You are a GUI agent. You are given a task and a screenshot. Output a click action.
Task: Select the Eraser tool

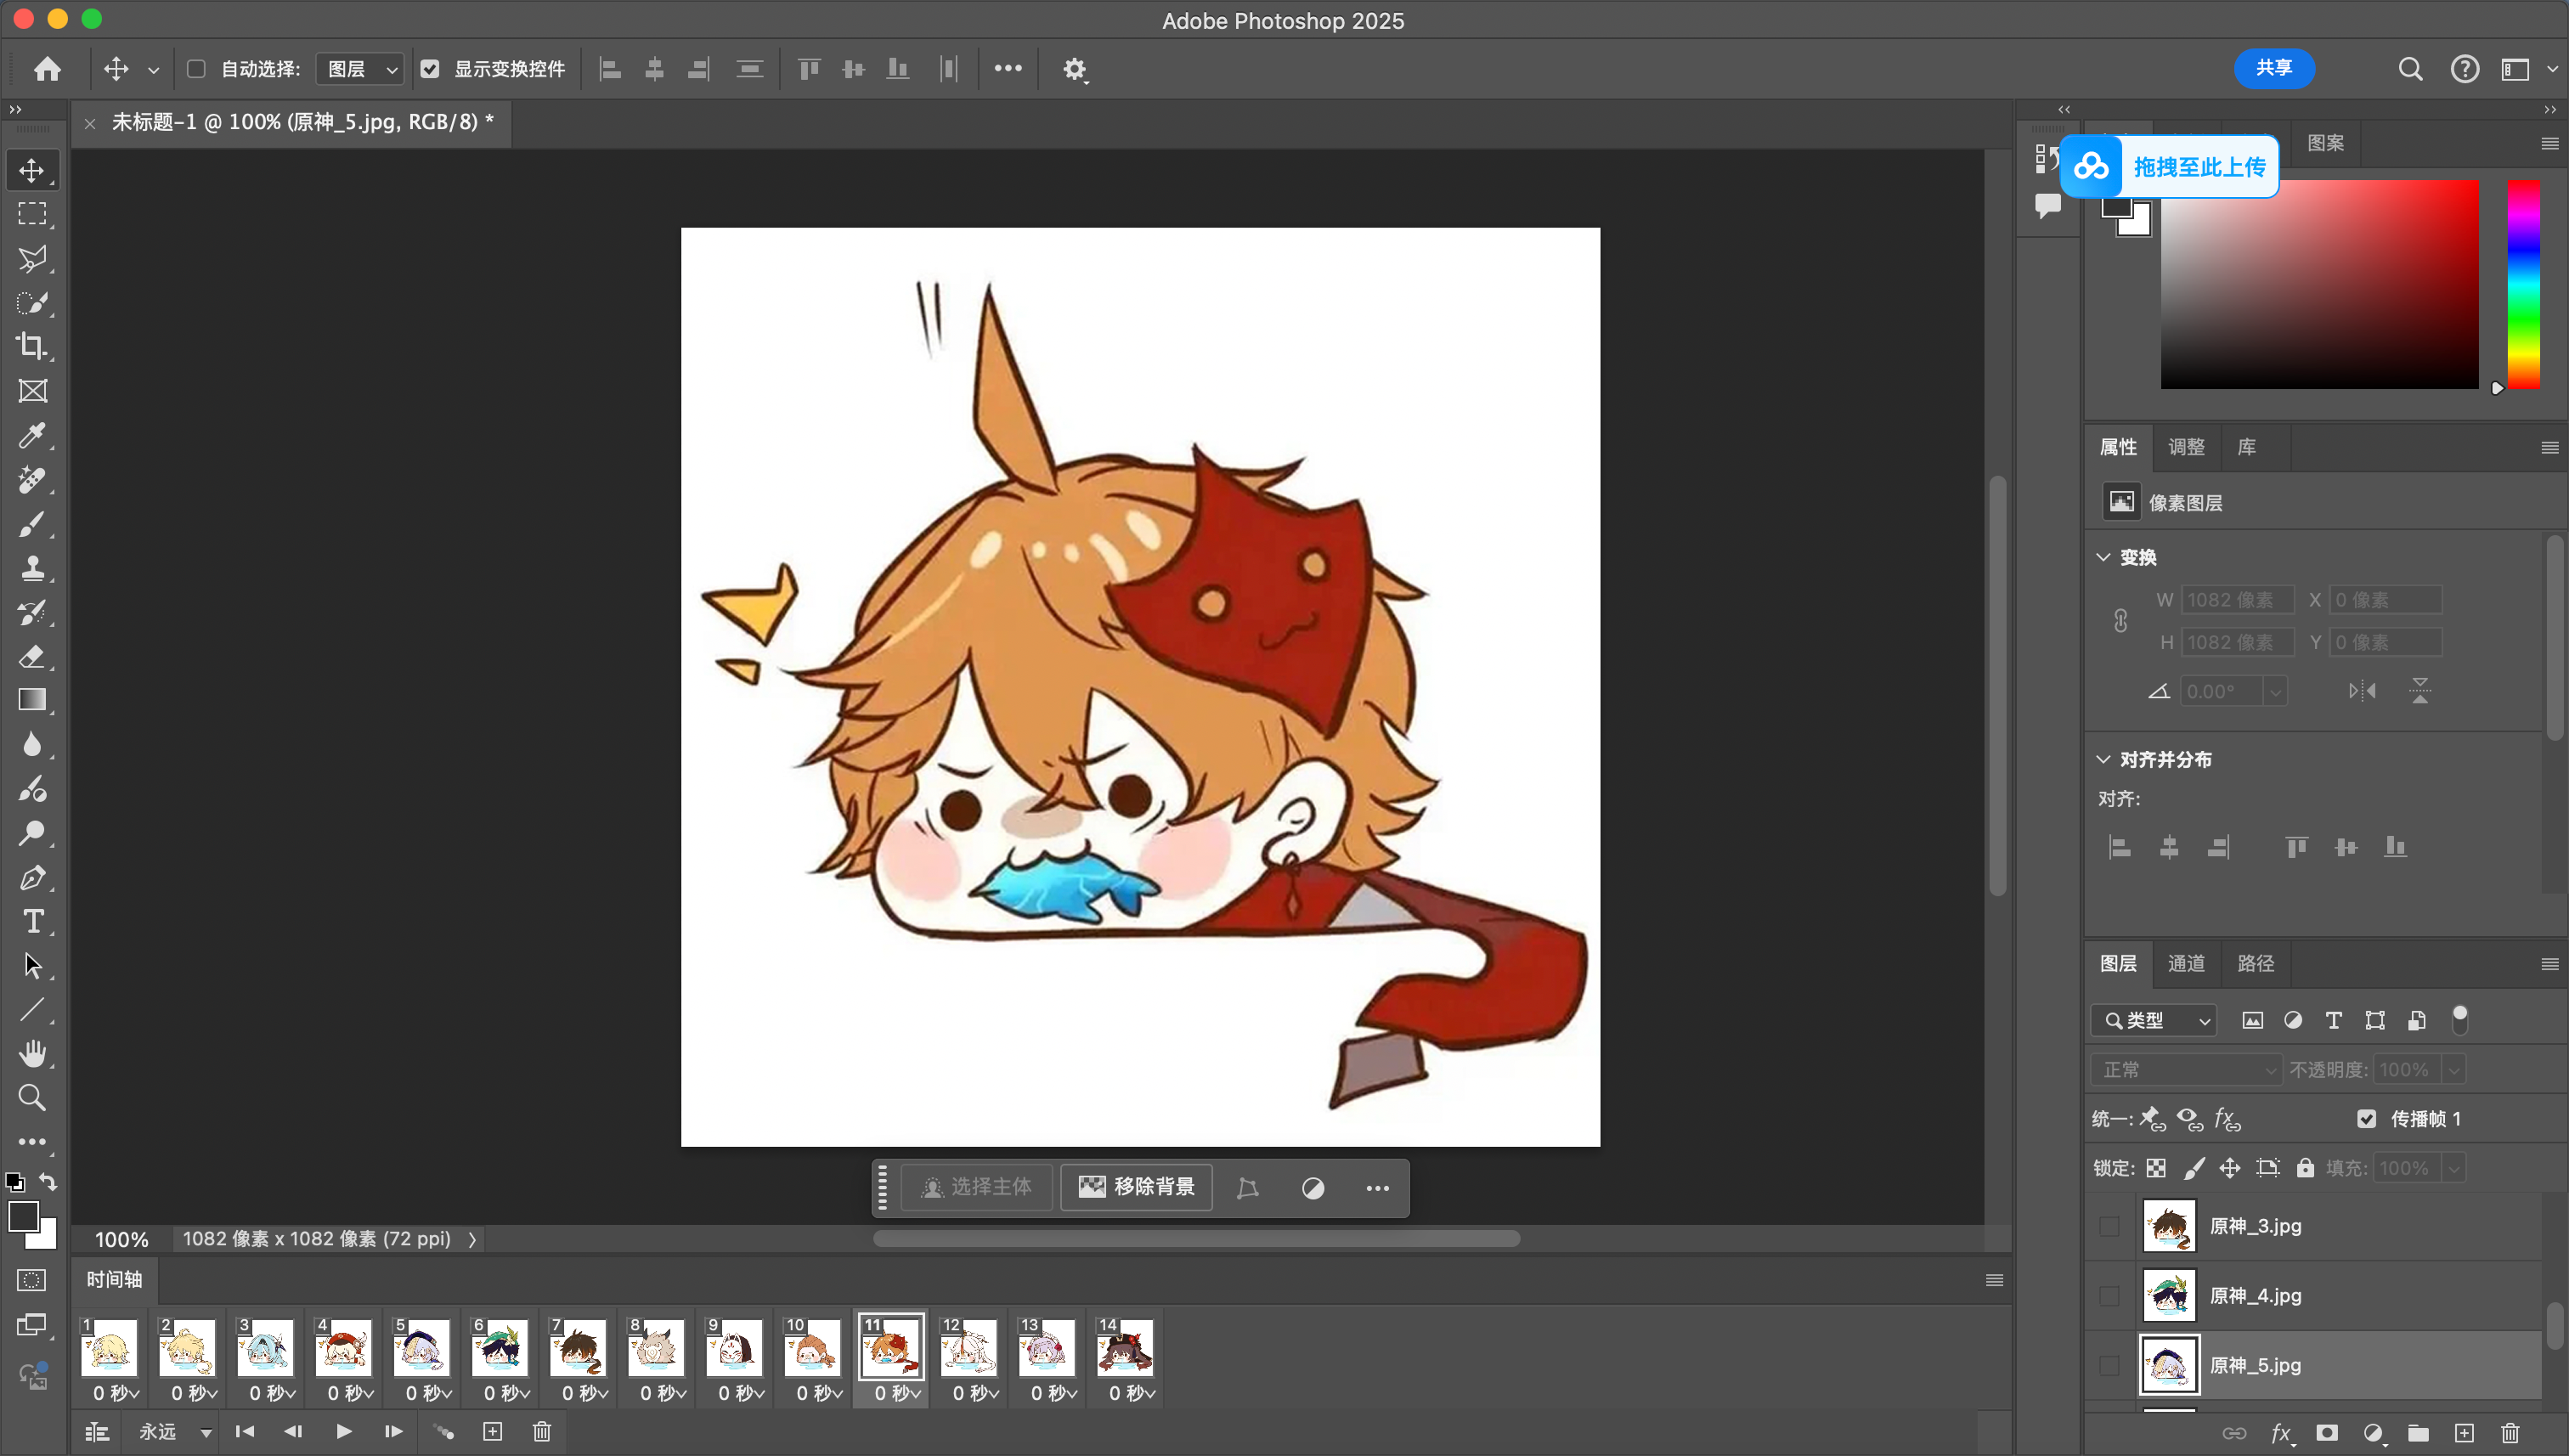(32, 657)
